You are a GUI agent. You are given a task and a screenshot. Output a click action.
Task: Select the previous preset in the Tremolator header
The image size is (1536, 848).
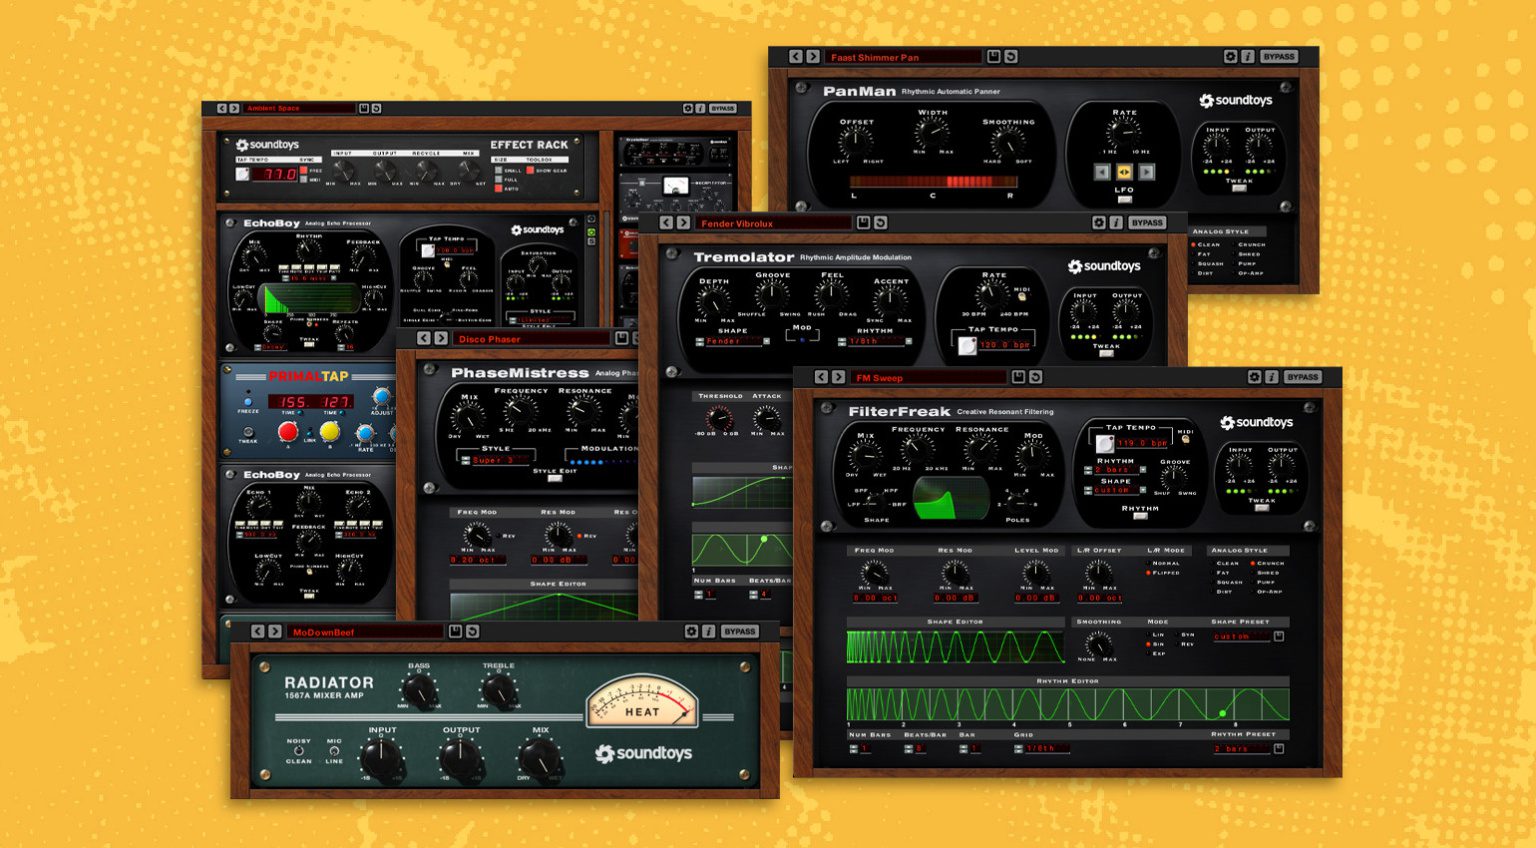pyautogui.click(x=666, y=223)
